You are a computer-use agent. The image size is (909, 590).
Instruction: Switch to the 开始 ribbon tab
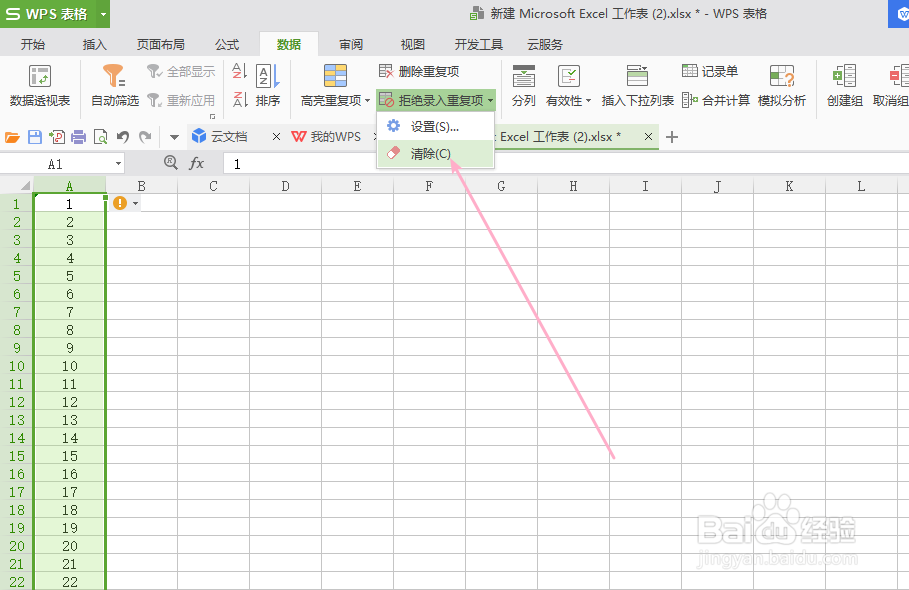click(x=33, y=45)
